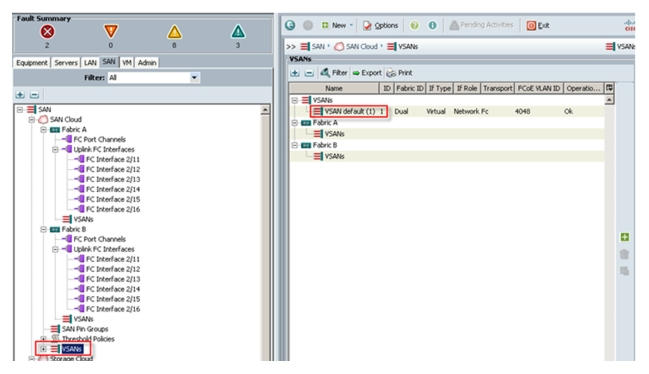Viewport: 649px width, 374px height.
Task: Open the table column chooser icon
Action: coord(609,88)
